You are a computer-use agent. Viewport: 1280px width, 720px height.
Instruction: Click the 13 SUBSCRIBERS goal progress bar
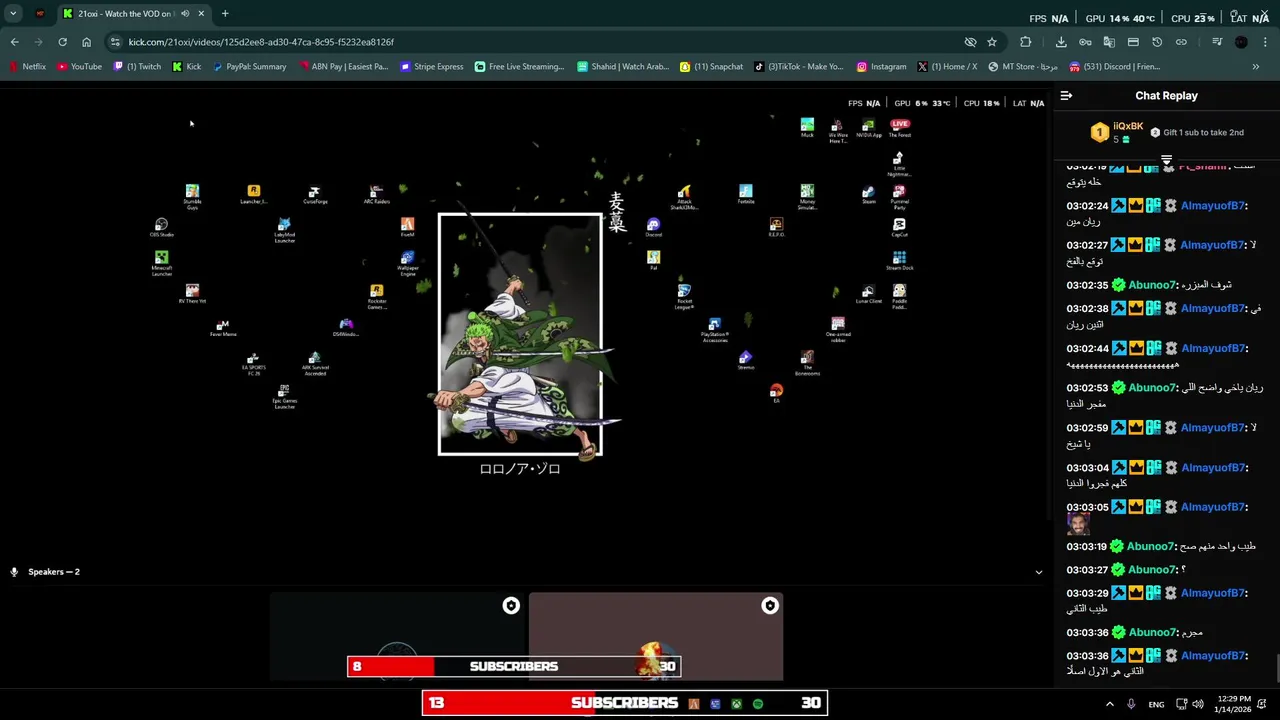pyautogui.click(x=625, y=703)
